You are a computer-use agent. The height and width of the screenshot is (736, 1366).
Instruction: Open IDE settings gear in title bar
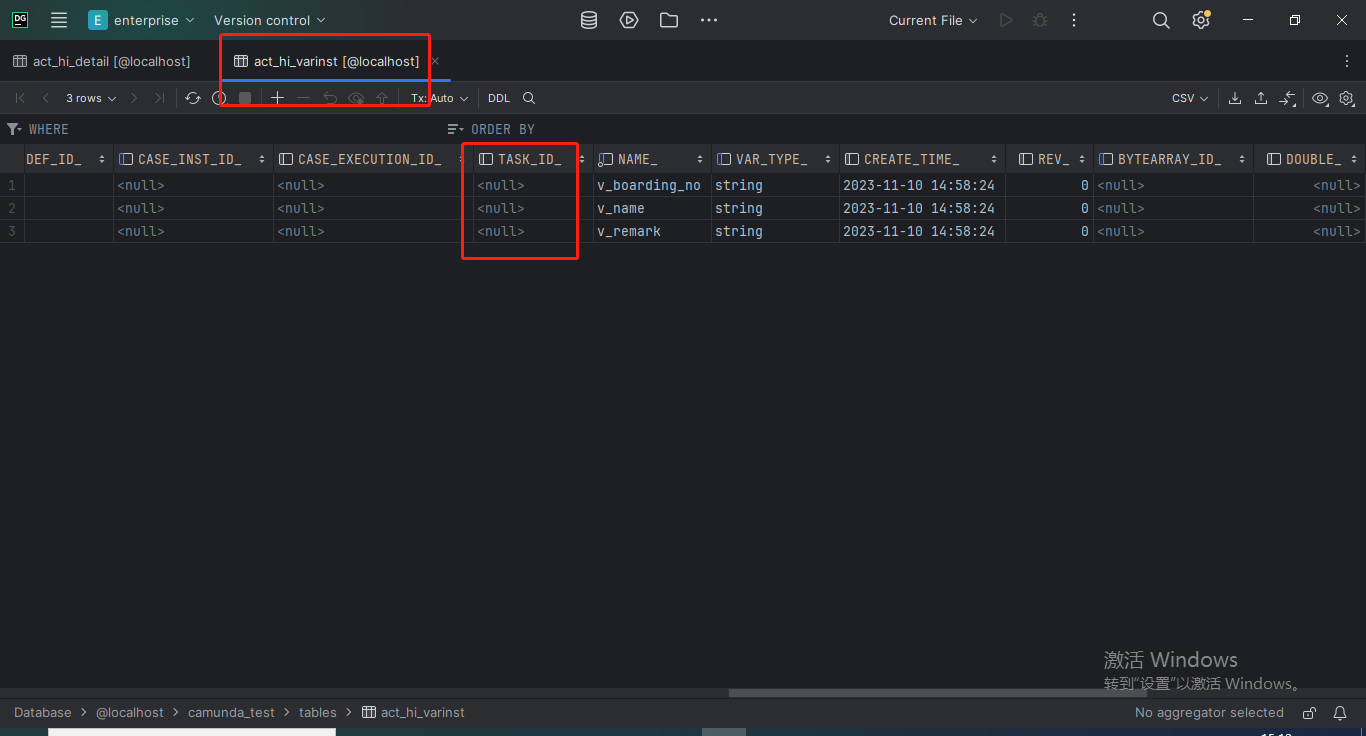[1201, 20]
